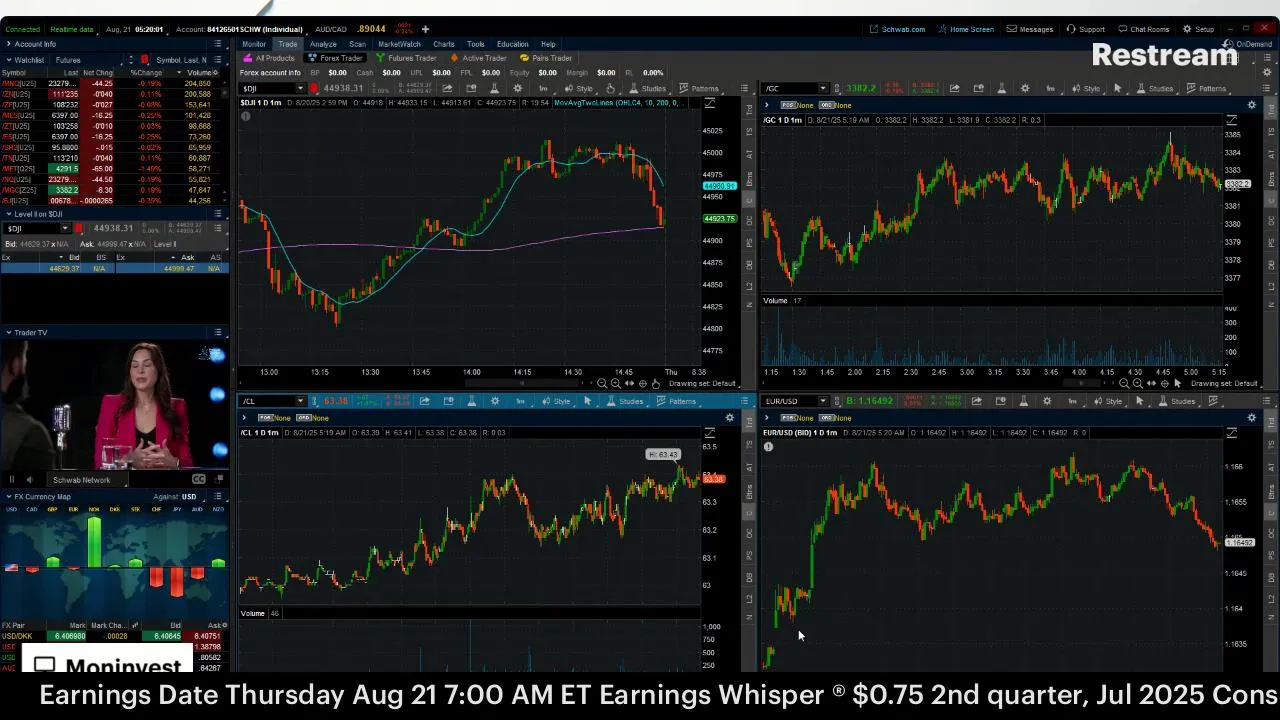The height and width of the screenshot is (720, 1280).
Task: Open the Futures watchlist dropdown
Action: point(88,60)
